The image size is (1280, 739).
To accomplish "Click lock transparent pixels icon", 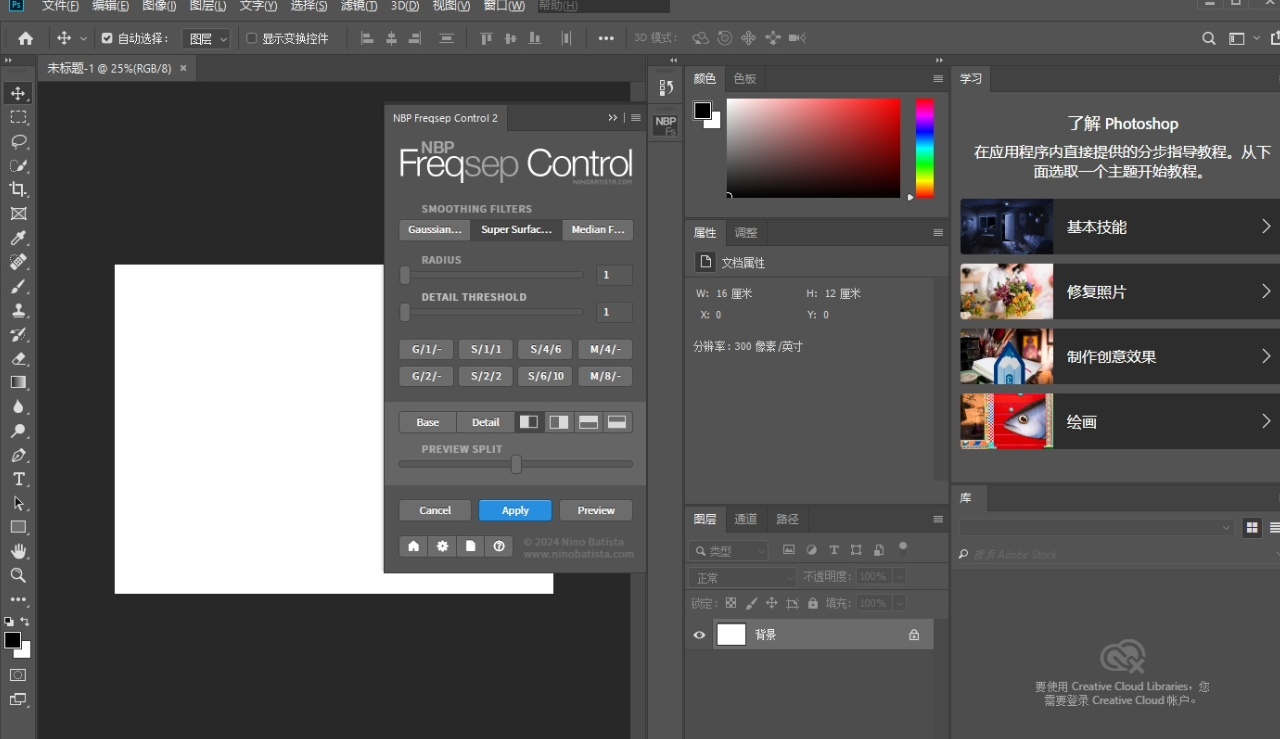I will click(x=731, y=603).
